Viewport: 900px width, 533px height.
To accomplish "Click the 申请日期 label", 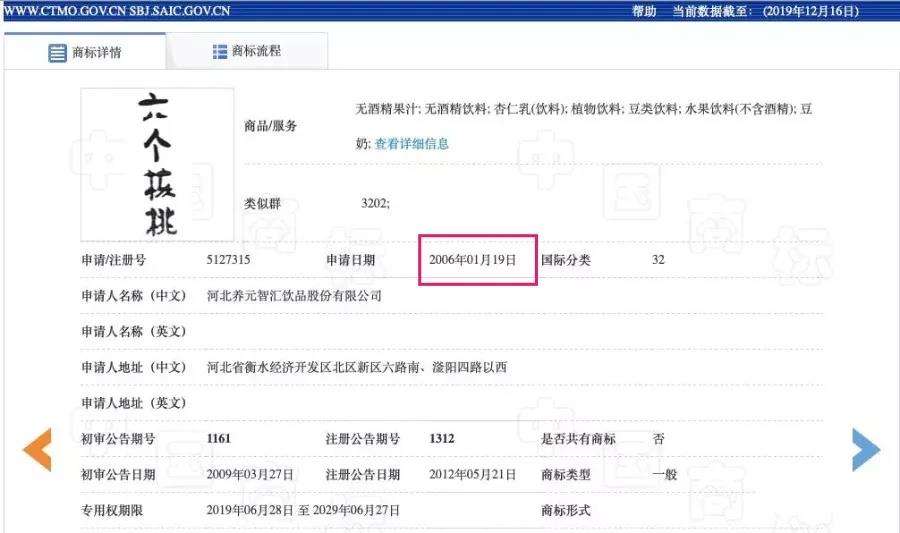I will [351, 260].
